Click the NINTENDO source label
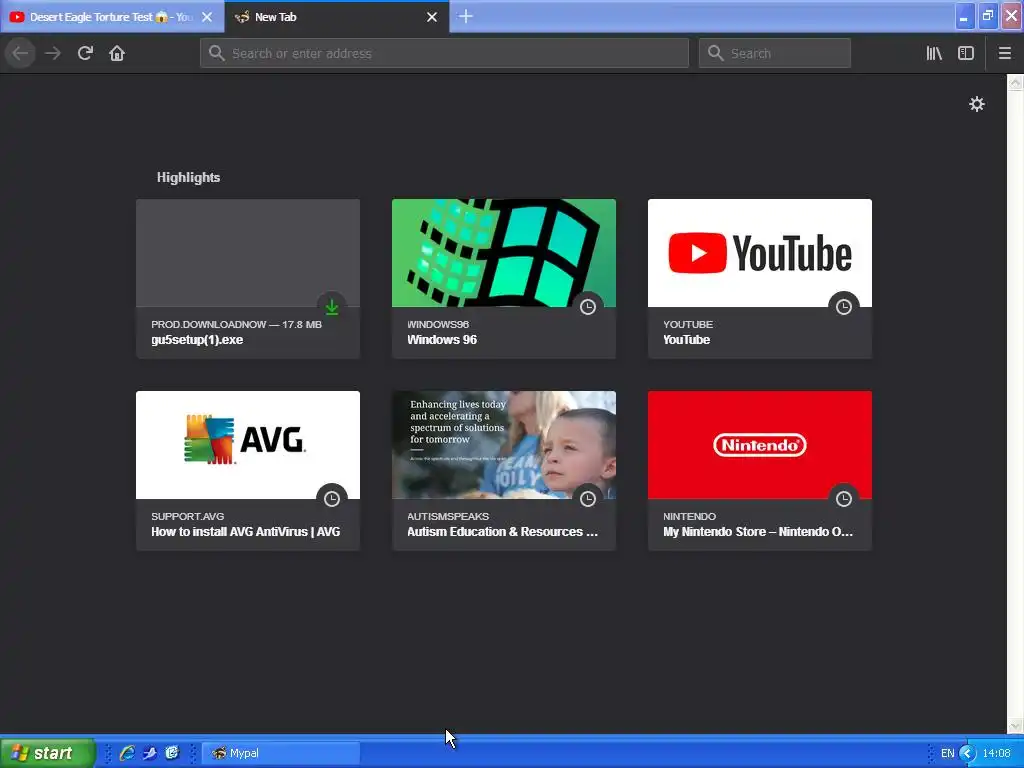The width and height of the screenshot is (1024, 768). click(690, 516)
